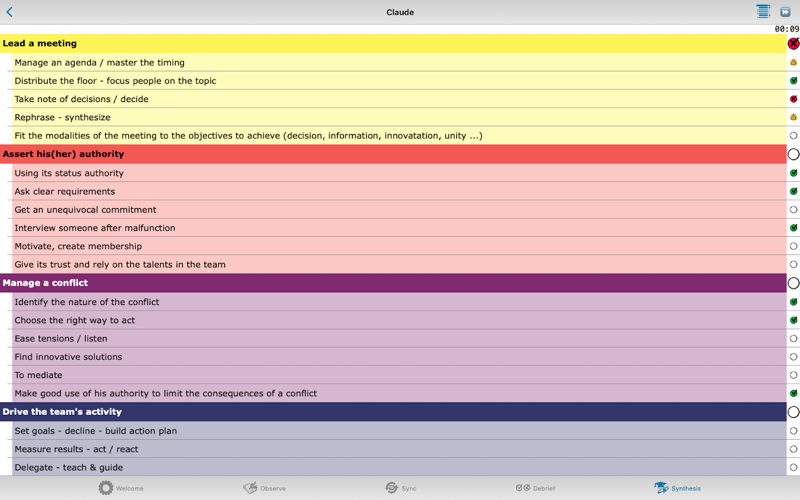Screen dimensions: 800x500
Task: Select 'Manage an agenda / master the timing' text
Action: point(99,63)
